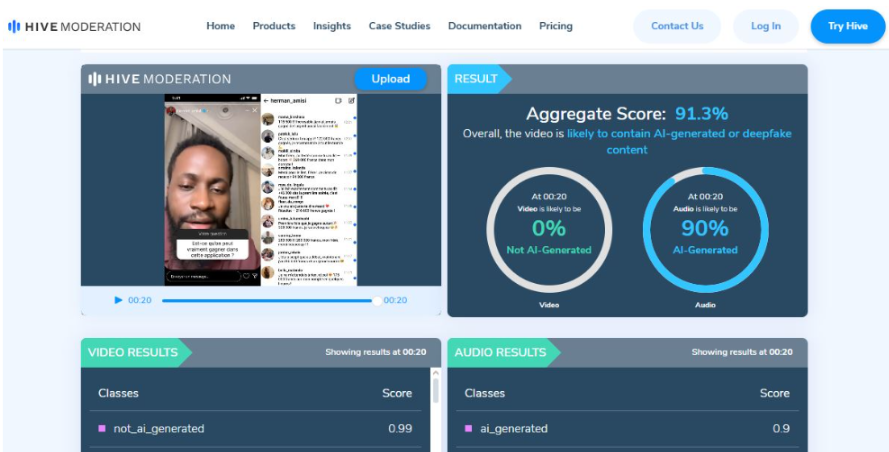The height and width of the screenshot is (452, 889).
Task: Click the Upload button
Action: 390,79
